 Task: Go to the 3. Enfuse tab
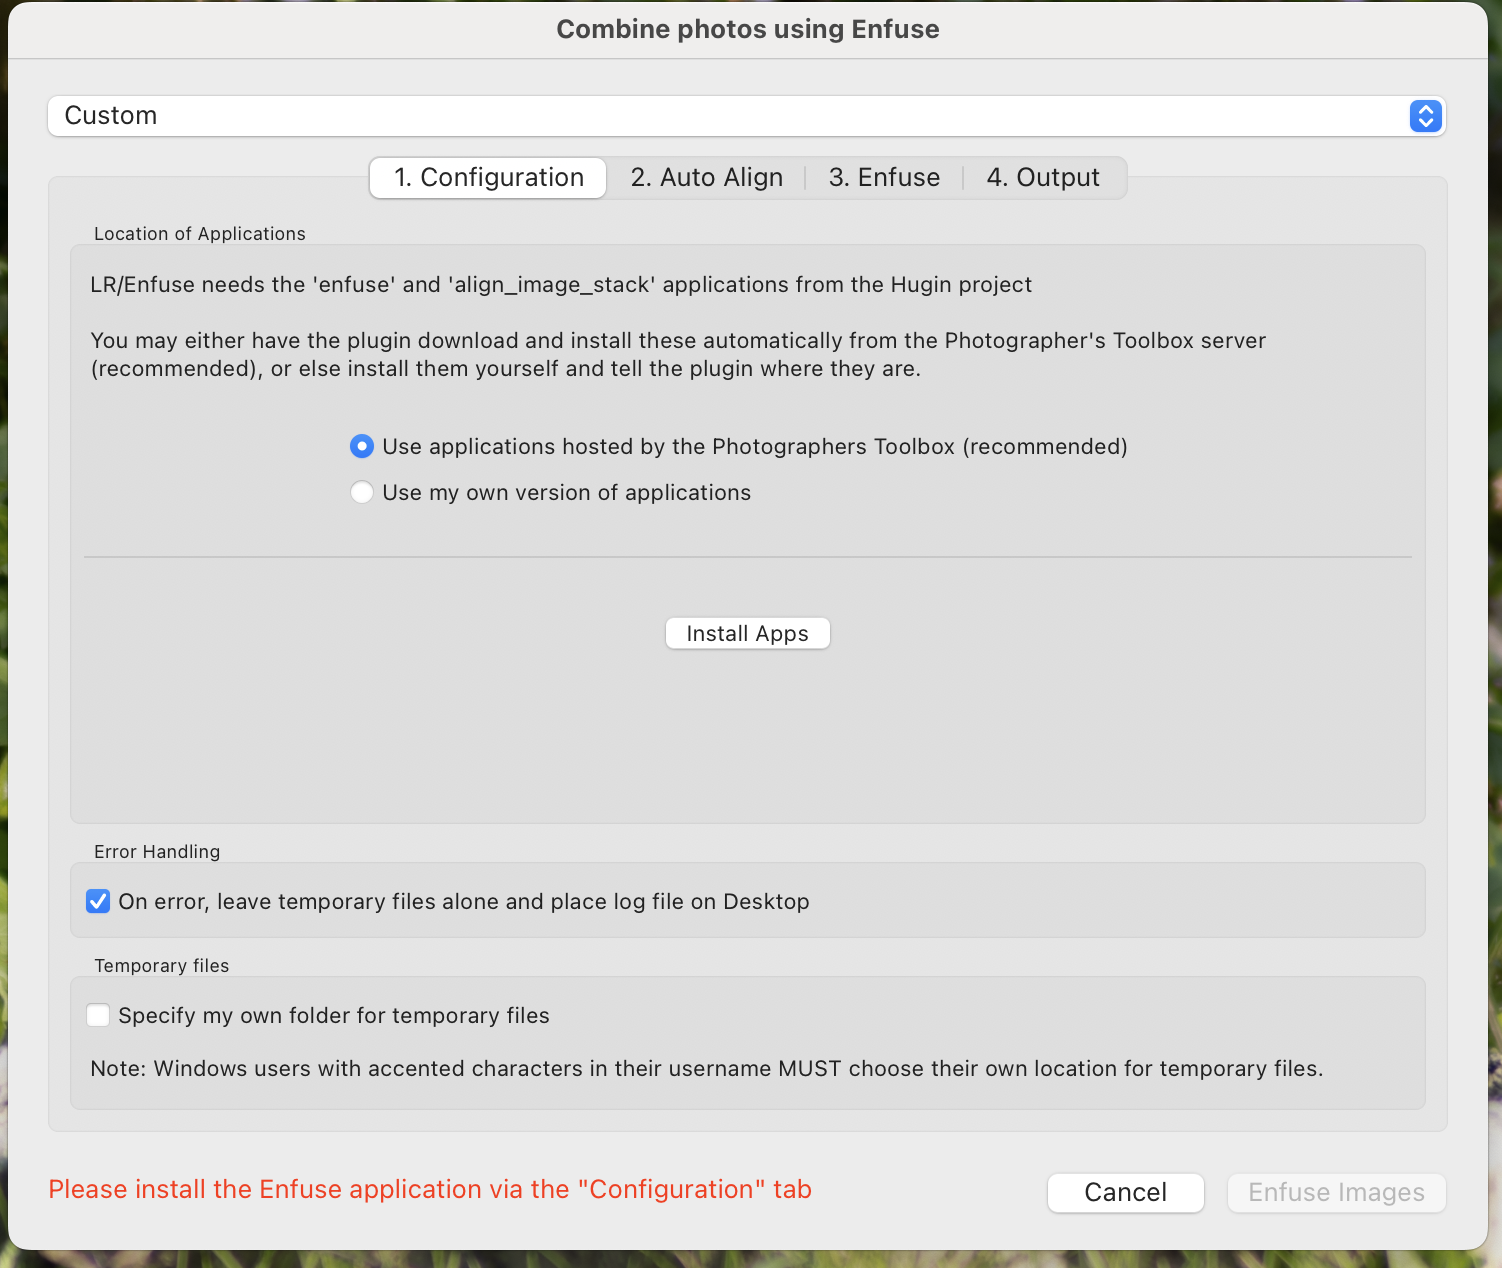click(884, 178)
